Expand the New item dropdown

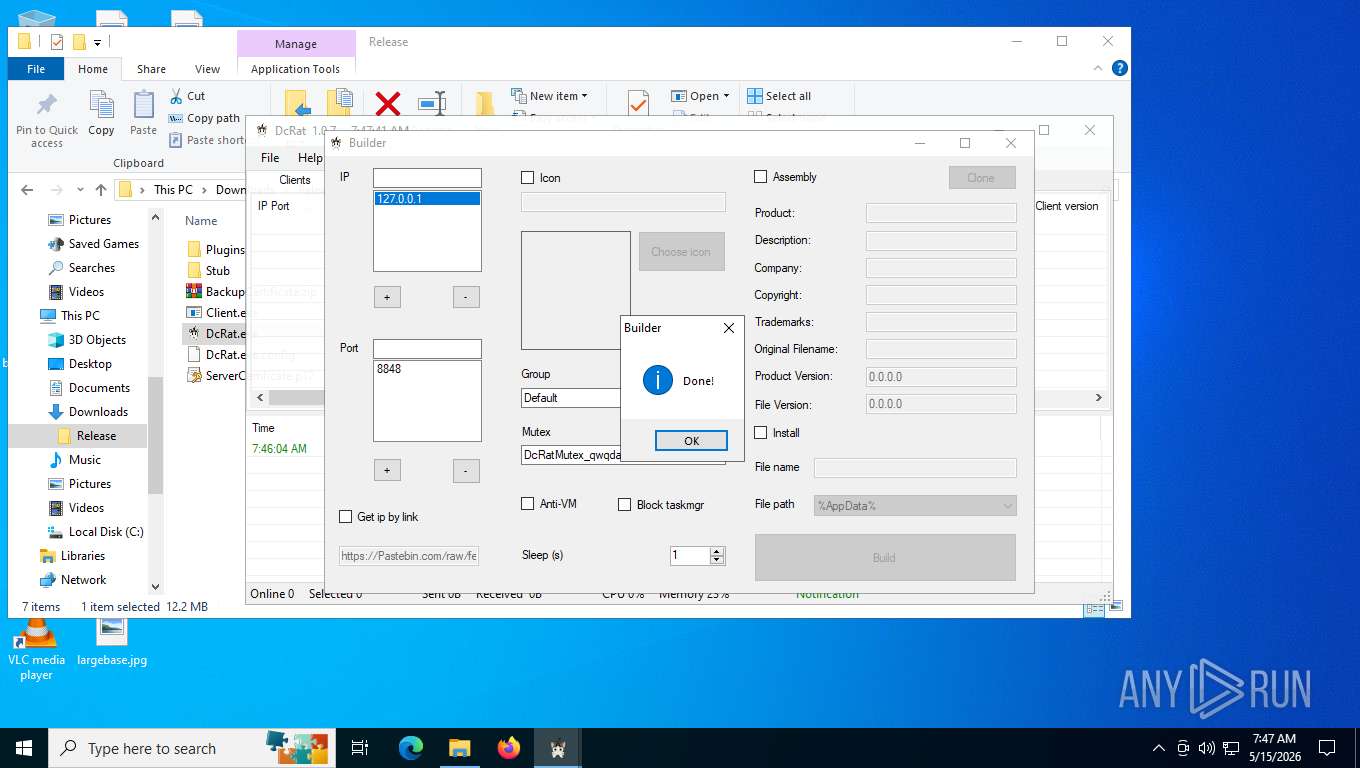[x=584, y=96]
